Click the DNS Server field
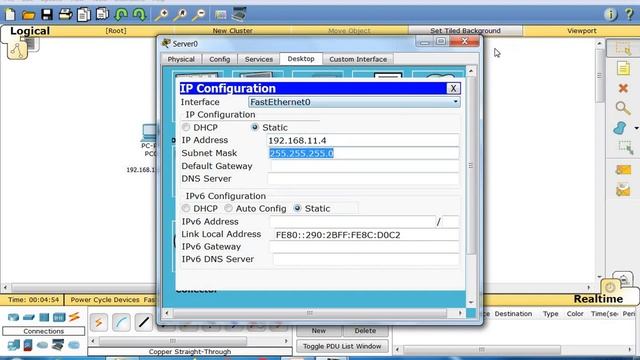This screenshot has height=360, width=640. point(362,179)
